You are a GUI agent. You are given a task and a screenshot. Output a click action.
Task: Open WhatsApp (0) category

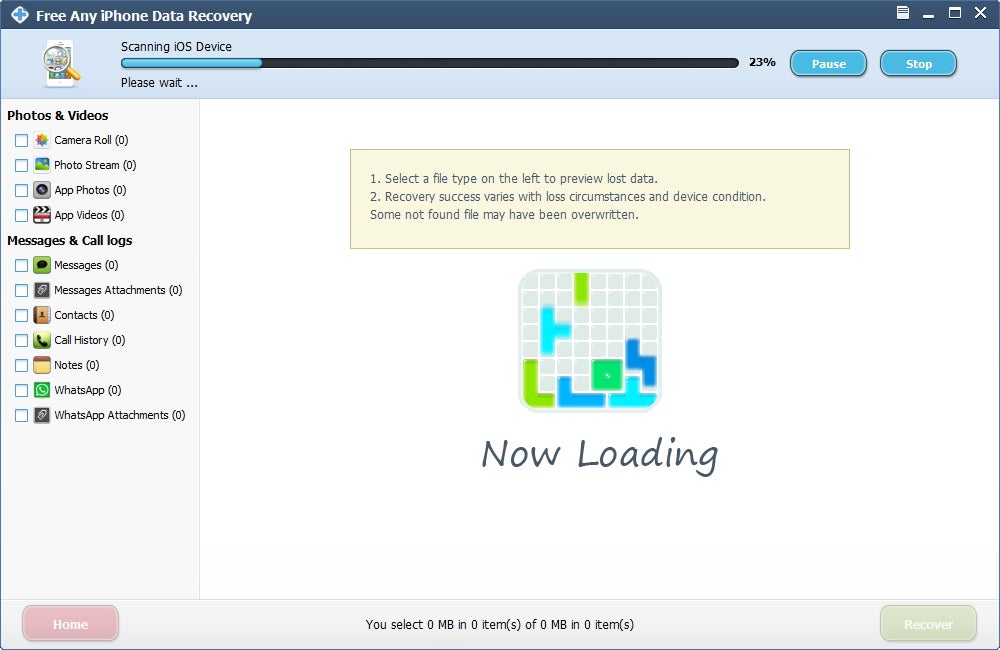[87, 390]
